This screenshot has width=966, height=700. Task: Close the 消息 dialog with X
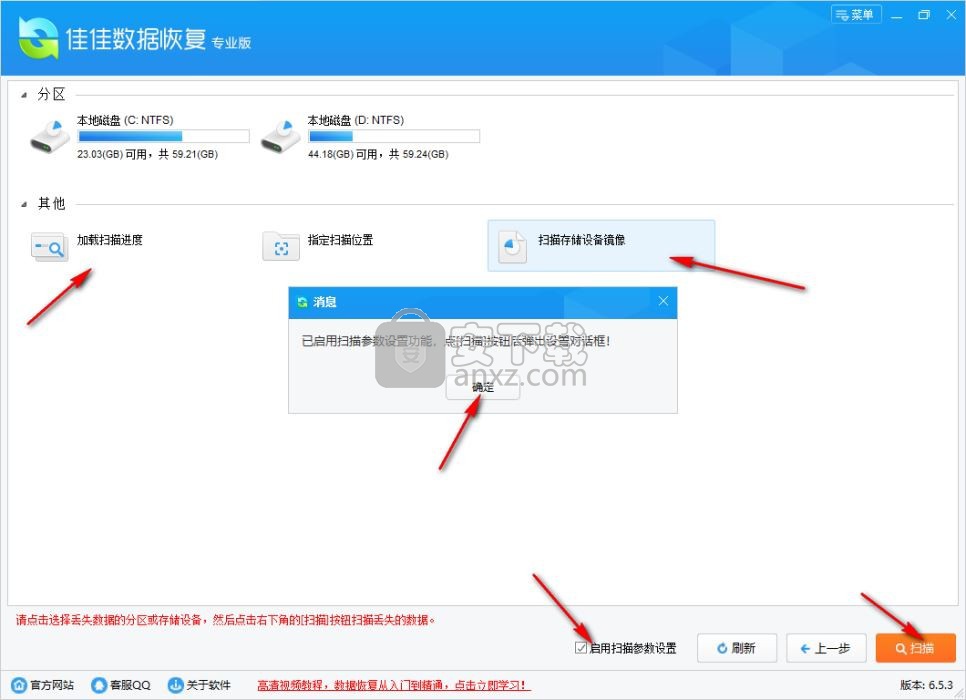click(663, 301)
